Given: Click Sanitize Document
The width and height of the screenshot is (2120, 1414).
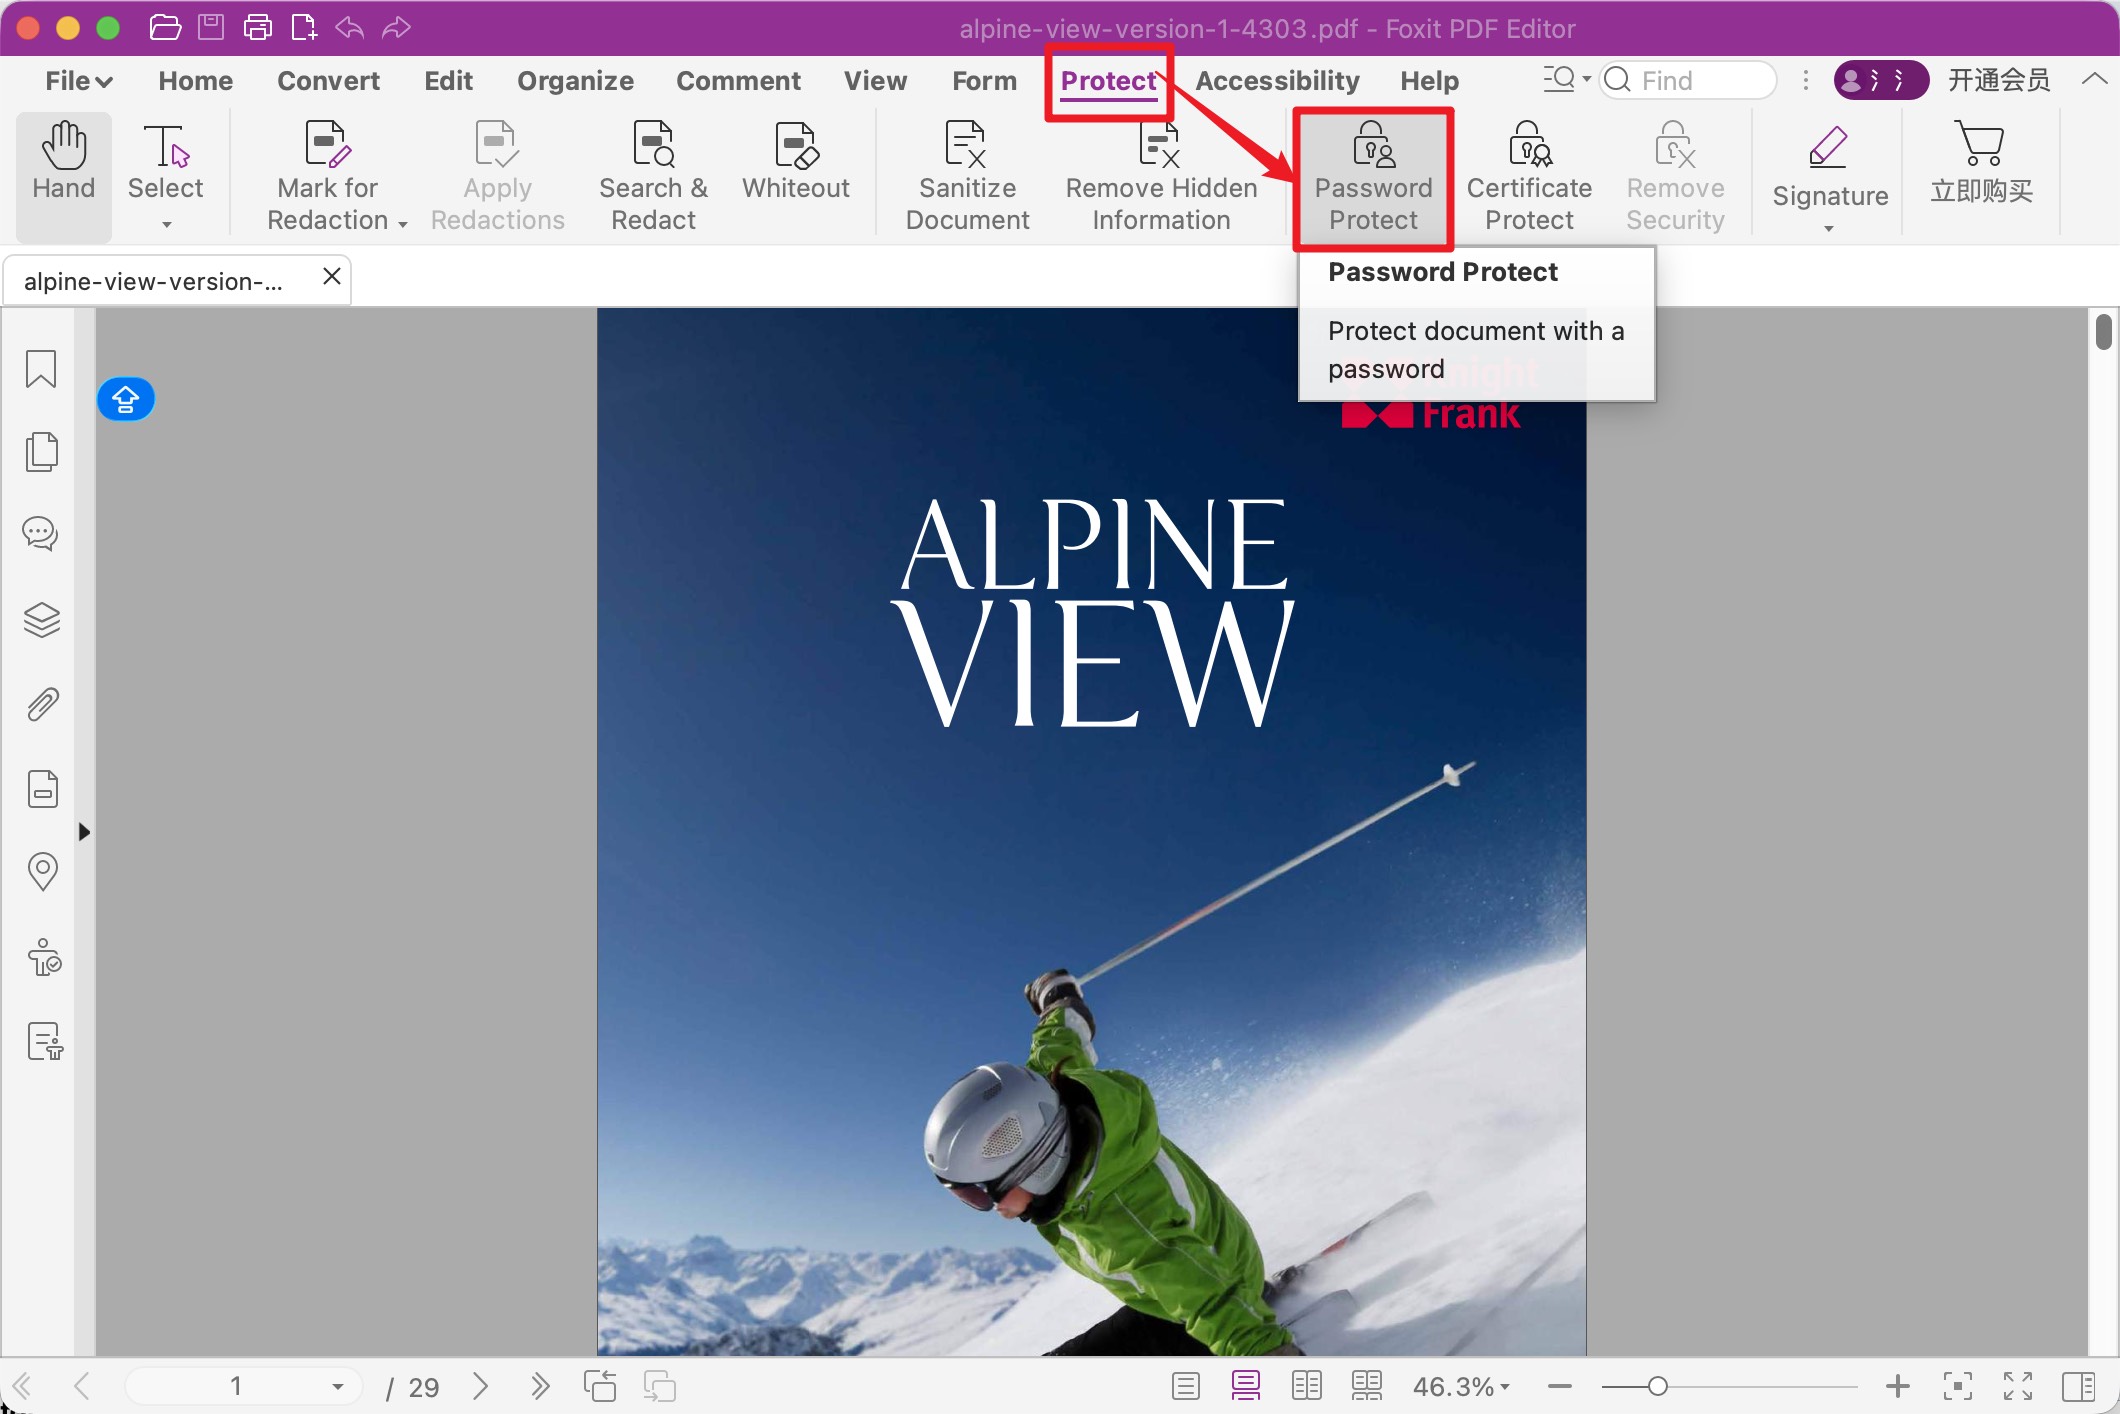Looking at the screenshot, I should [x=967, y=175].
